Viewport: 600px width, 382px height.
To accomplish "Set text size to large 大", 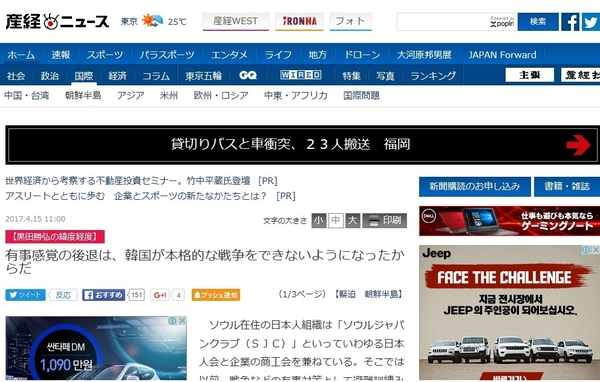I will (352, 220).
